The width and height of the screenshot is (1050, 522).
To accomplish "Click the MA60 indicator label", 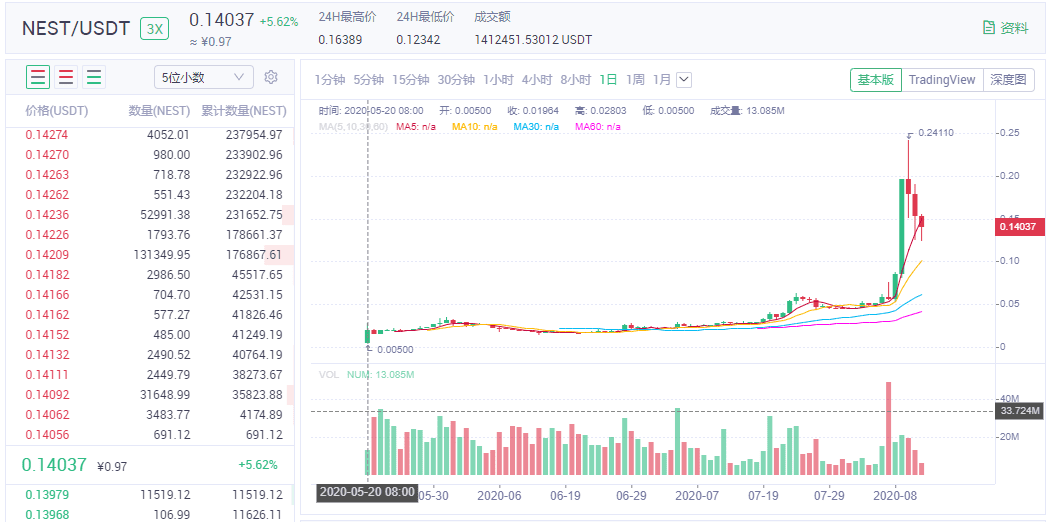I will click(x=598, y=126).
